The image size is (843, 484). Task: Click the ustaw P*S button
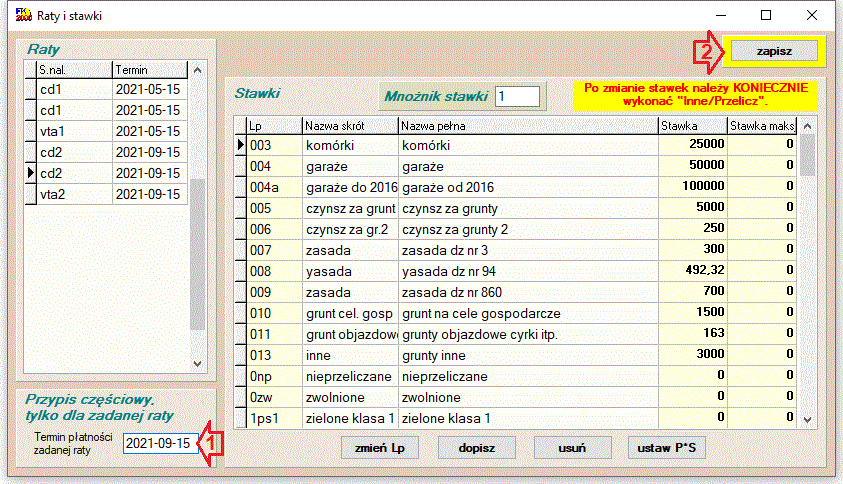point(667,447)
